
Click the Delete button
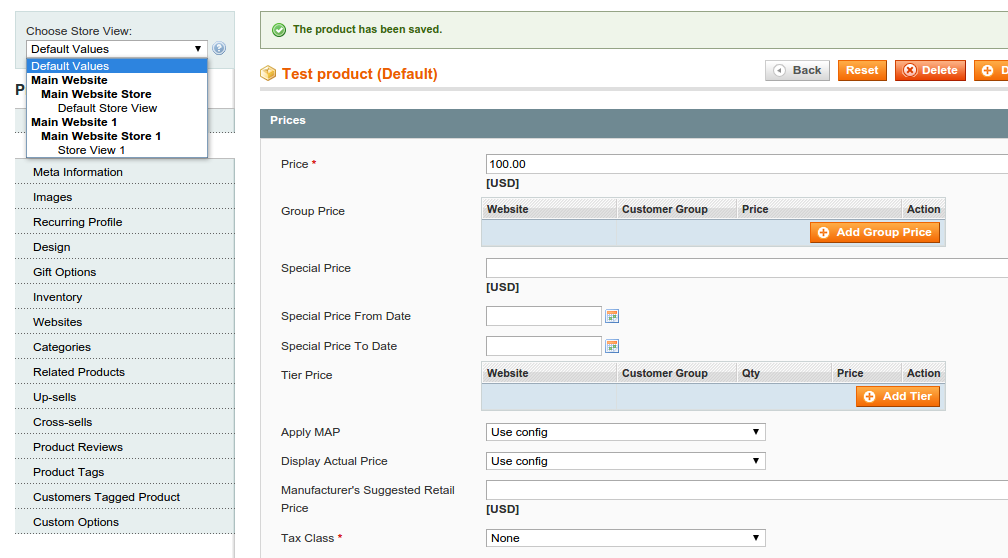[930, 70]
